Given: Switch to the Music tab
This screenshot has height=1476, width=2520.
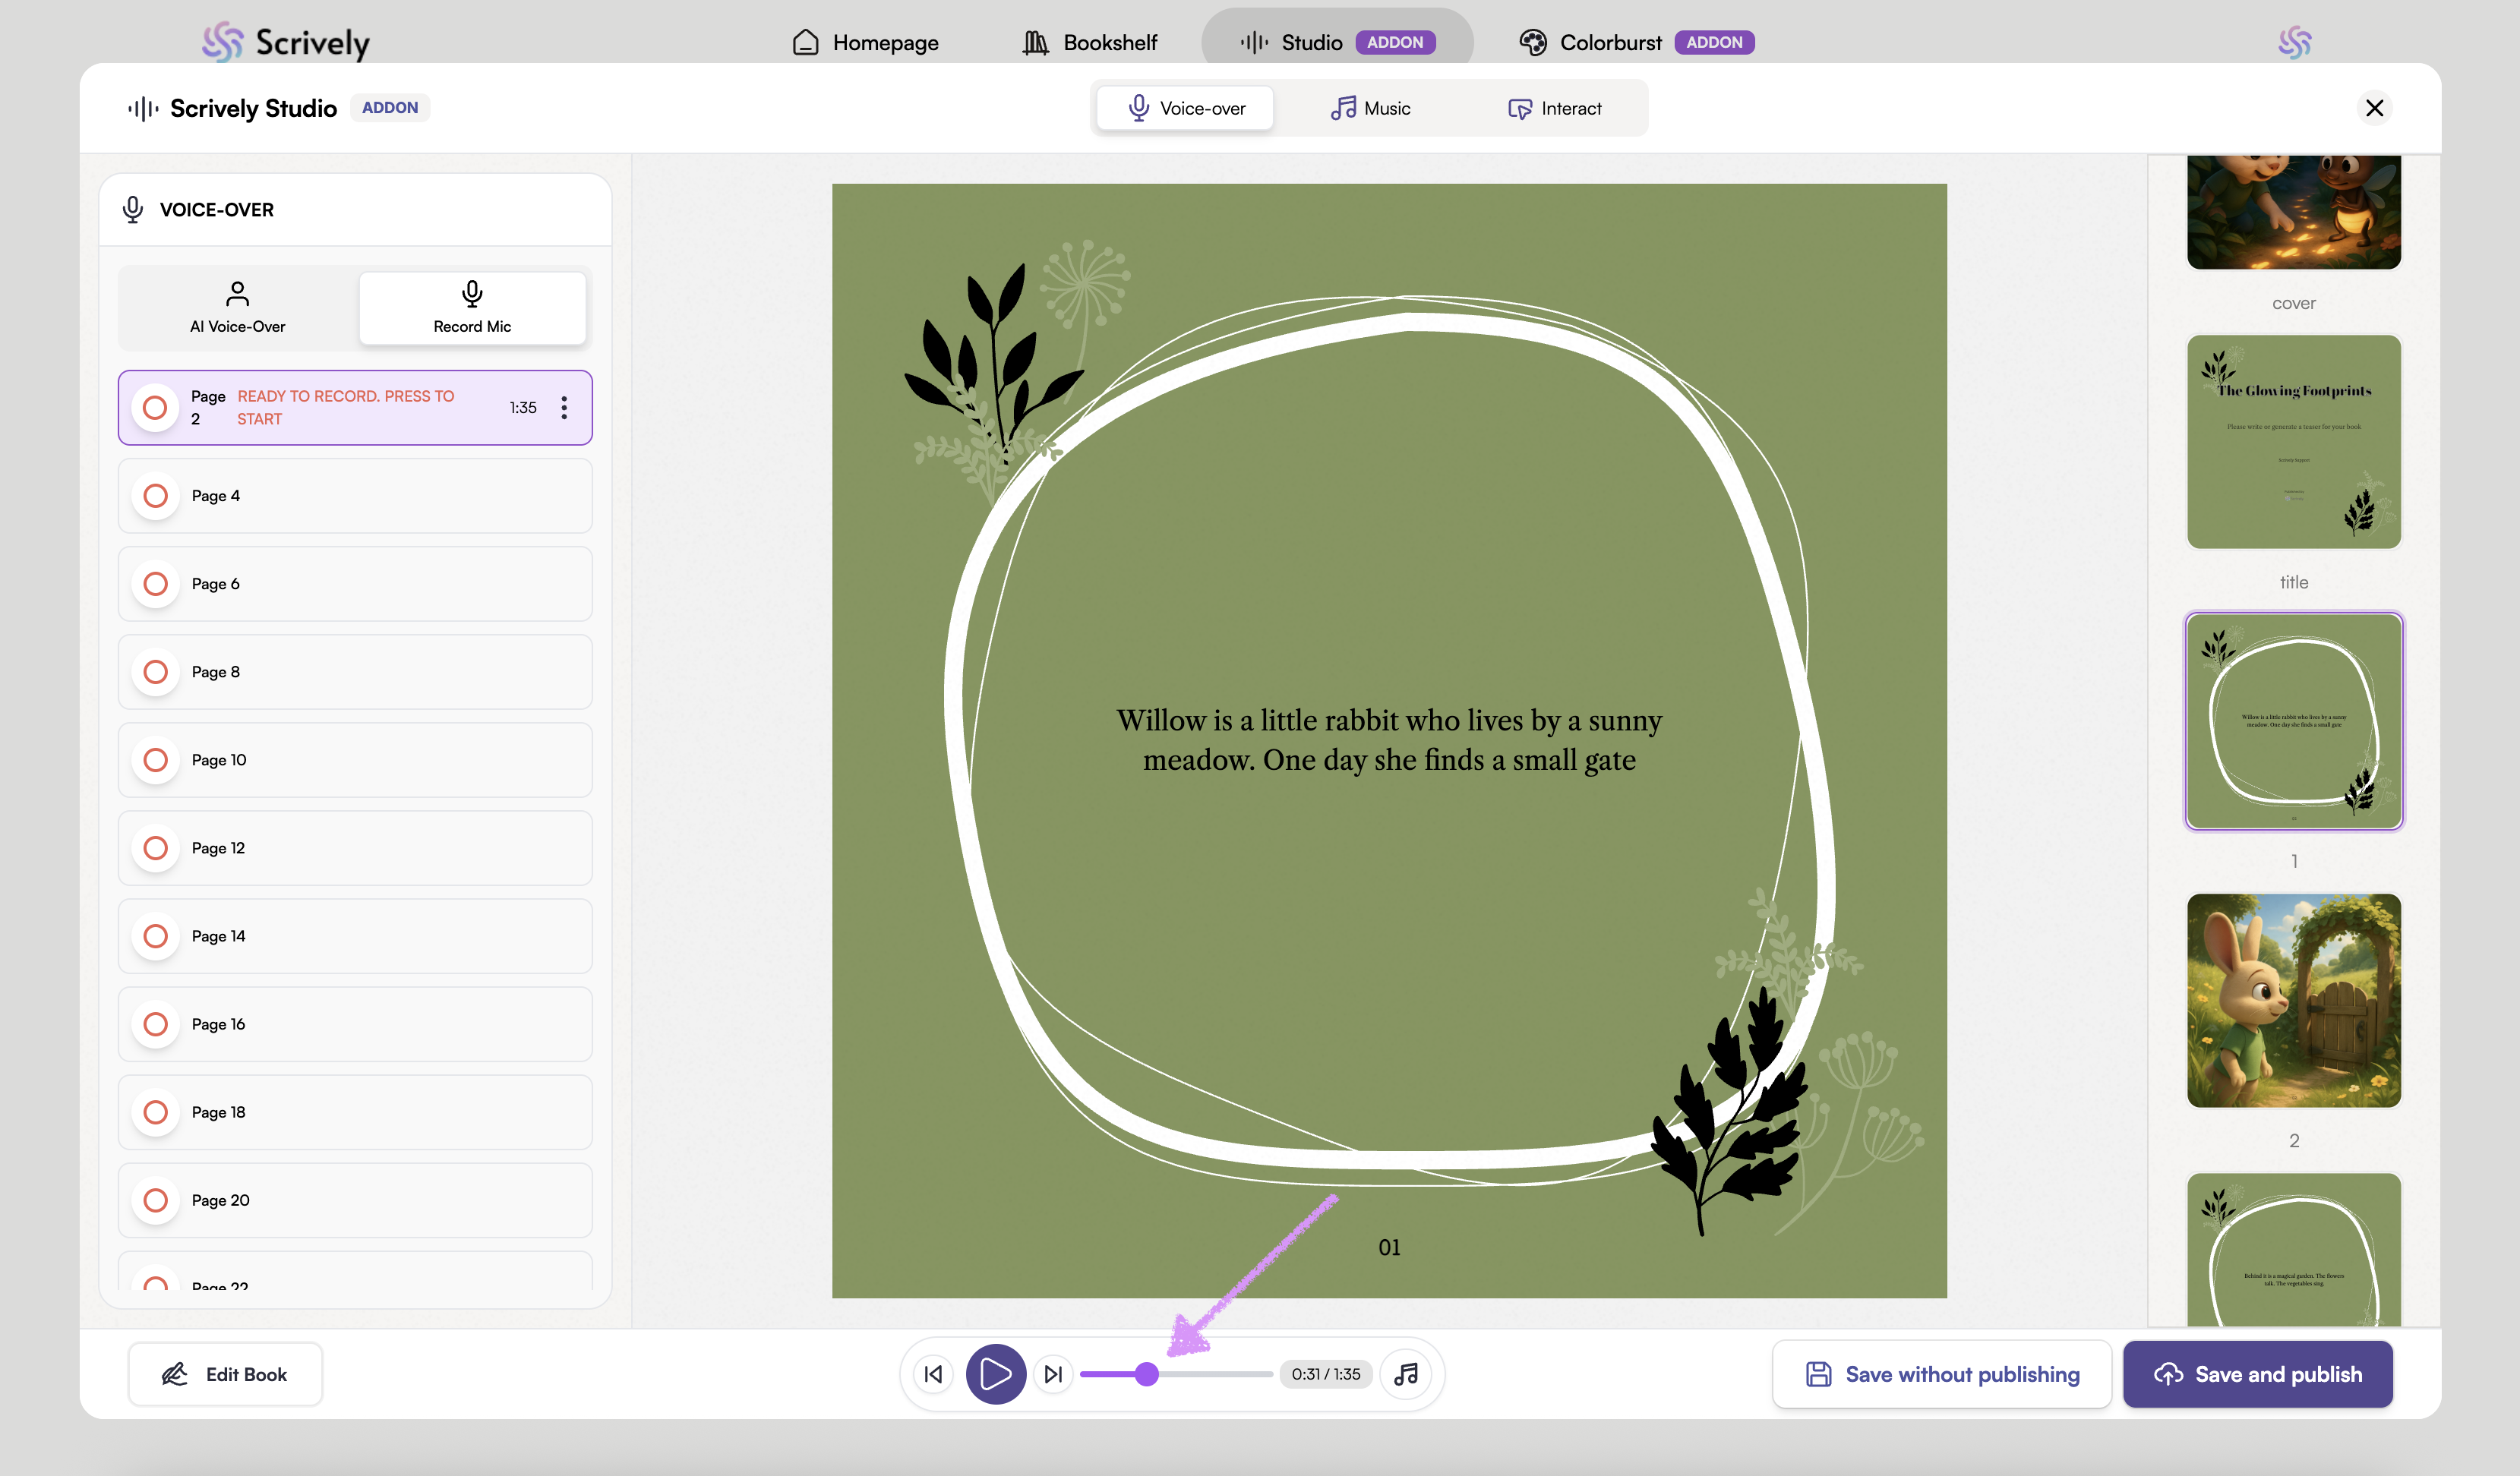Looking at the screenshot, I should pyautogui.click(x=1370, y=108).
